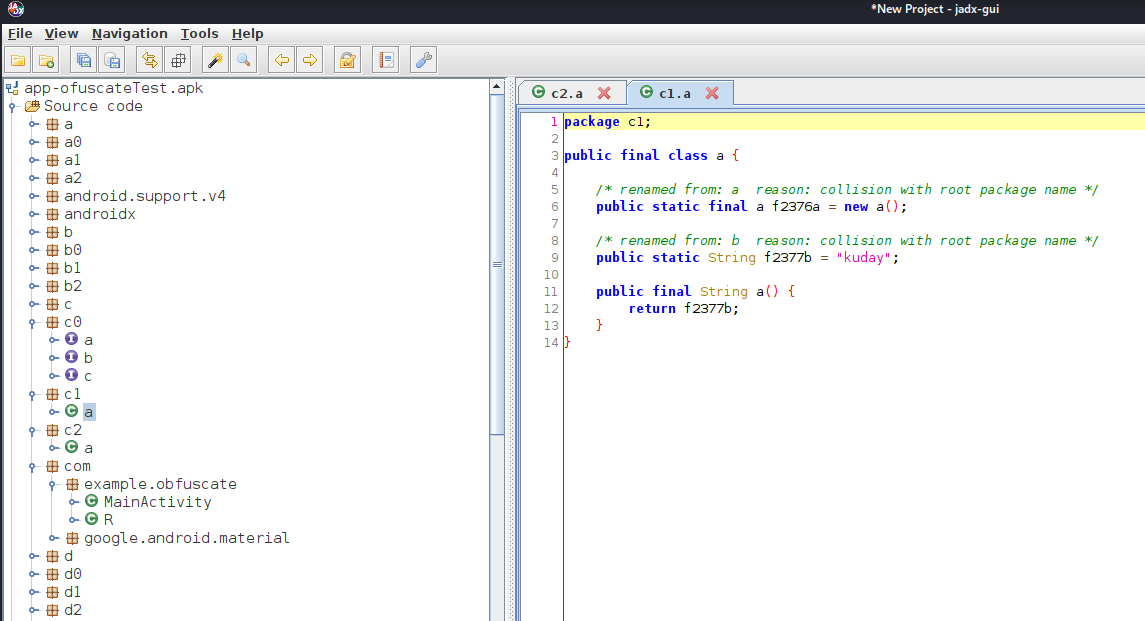
Task: Click the forward navigation arrow
Action: coord(310,61)
